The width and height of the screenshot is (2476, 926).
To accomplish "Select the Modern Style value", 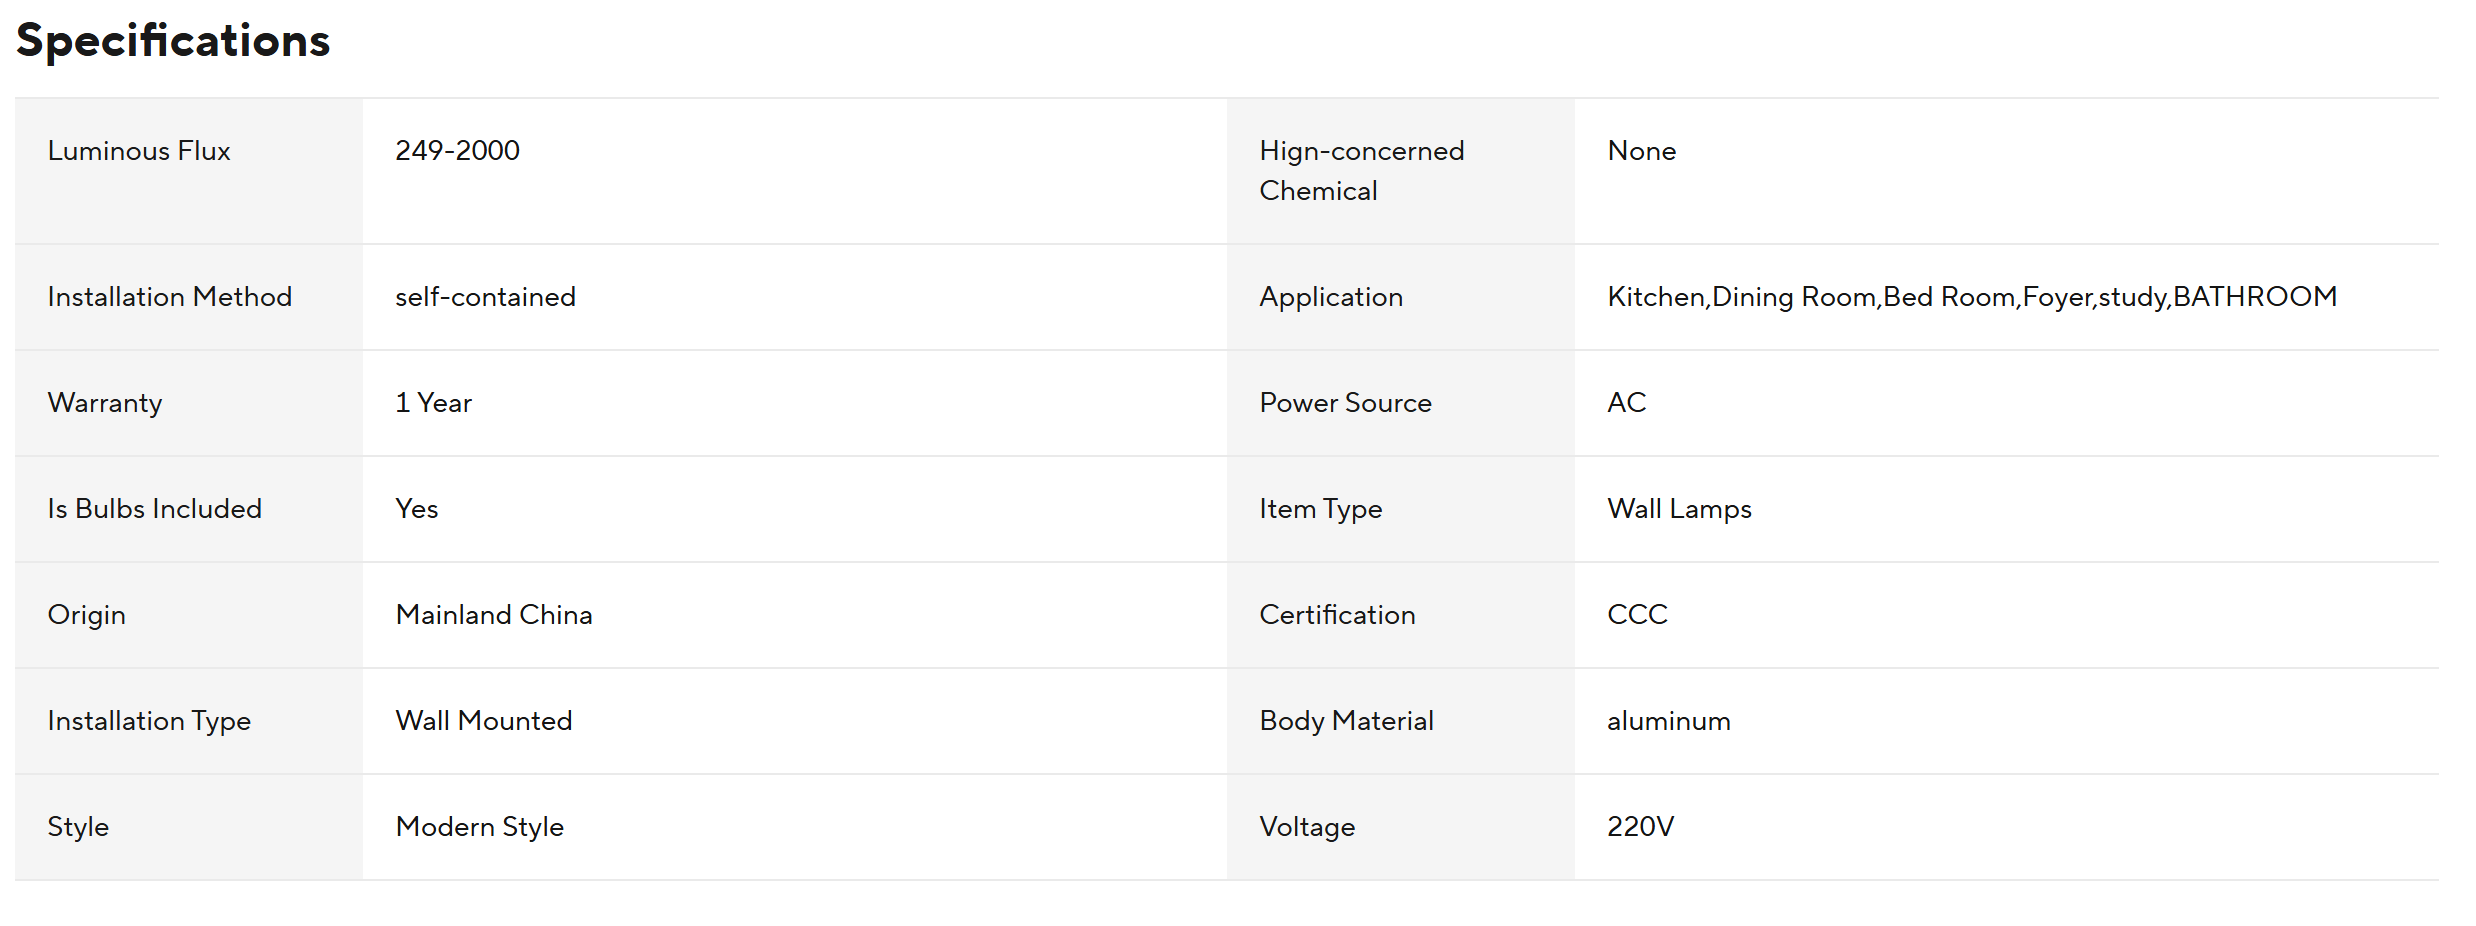I will pyautogui.click(x=480, y=827).
